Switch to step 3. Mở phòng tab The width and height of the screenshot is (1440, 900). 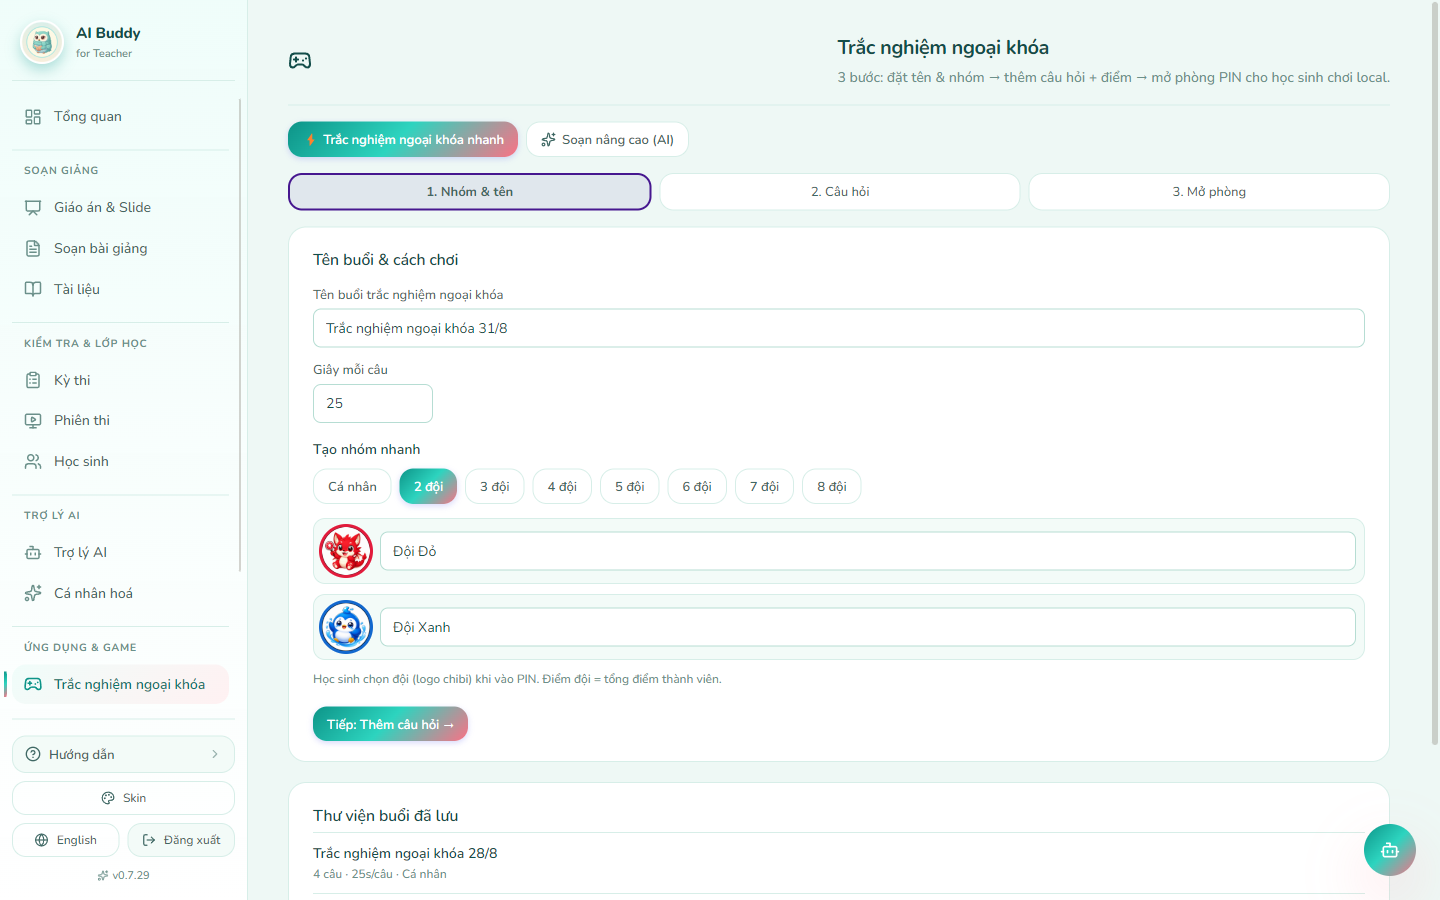(x=1209, y=192)
